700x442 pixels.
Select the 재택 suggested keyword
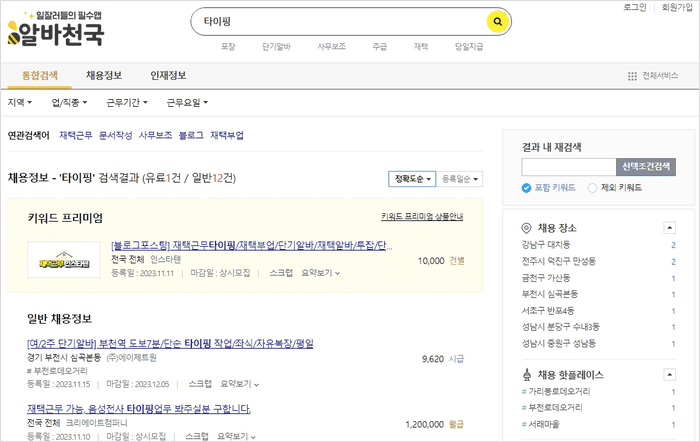pyautogui.click(x=421, y=46)
